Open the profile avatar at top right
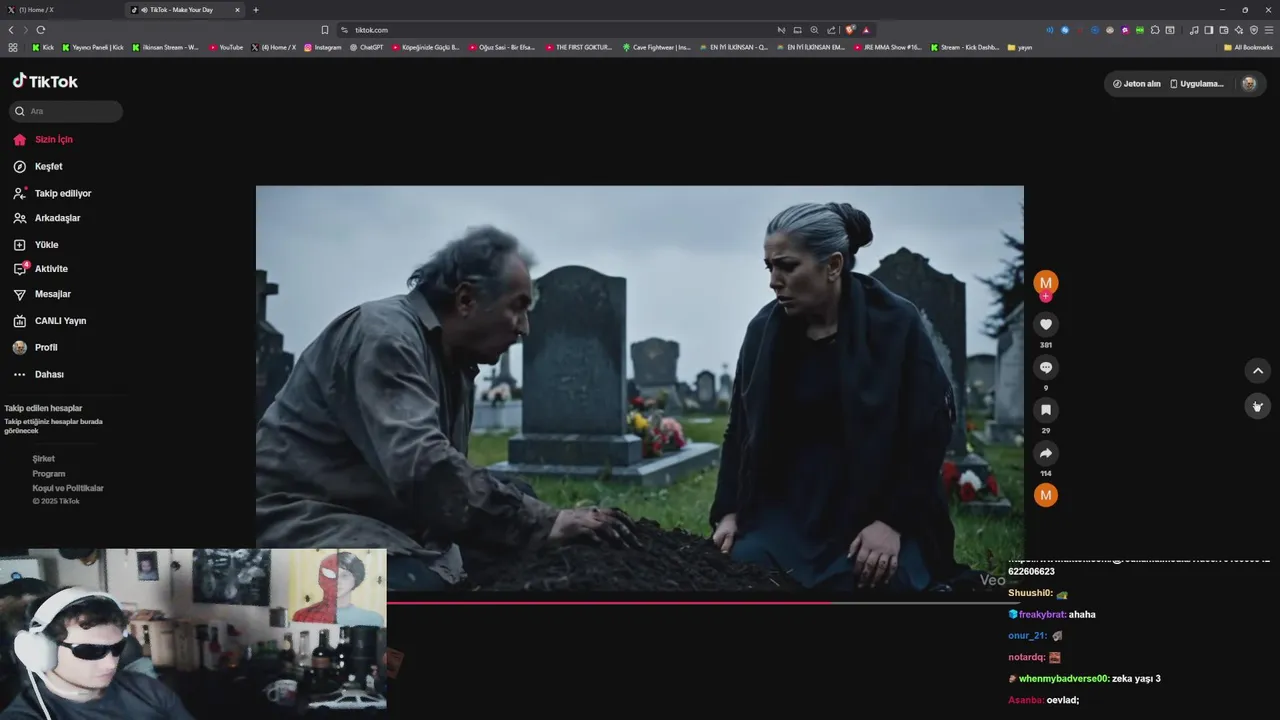 1249,84
